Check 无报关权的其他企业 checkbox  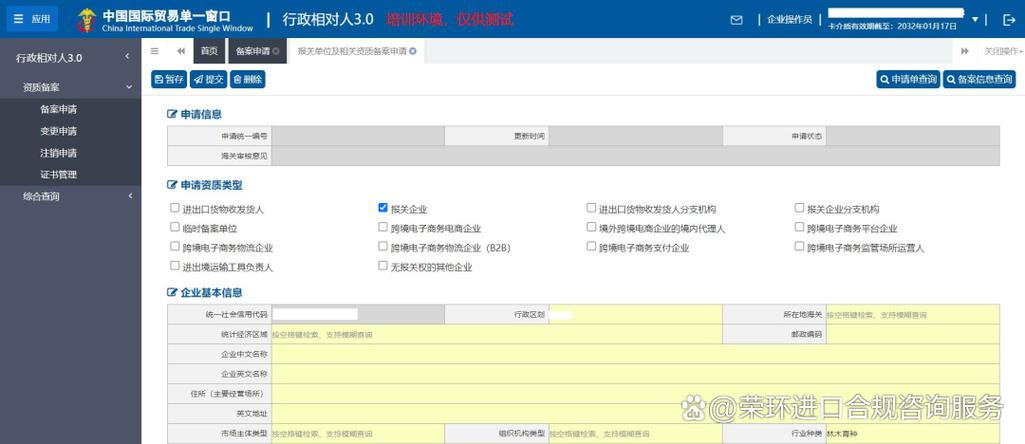(x=383, y=265)
